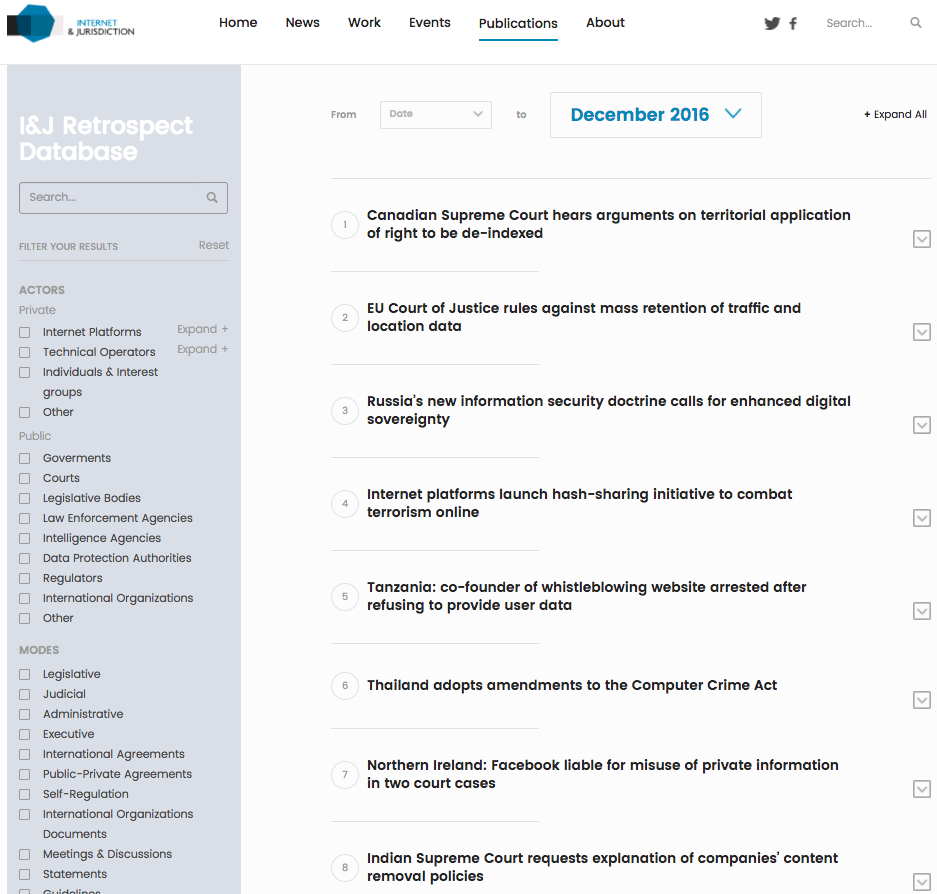Check Individuals & Interest groups filter
This screenshot has width=937, height=894.
point(25,372)
